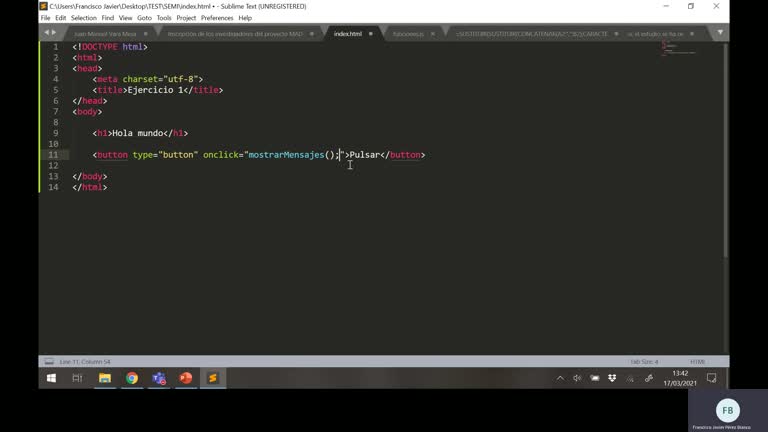This screenshot has height=432, width=768.
Task: Click the Line 11, Column 54 status text
Action: 85,362
